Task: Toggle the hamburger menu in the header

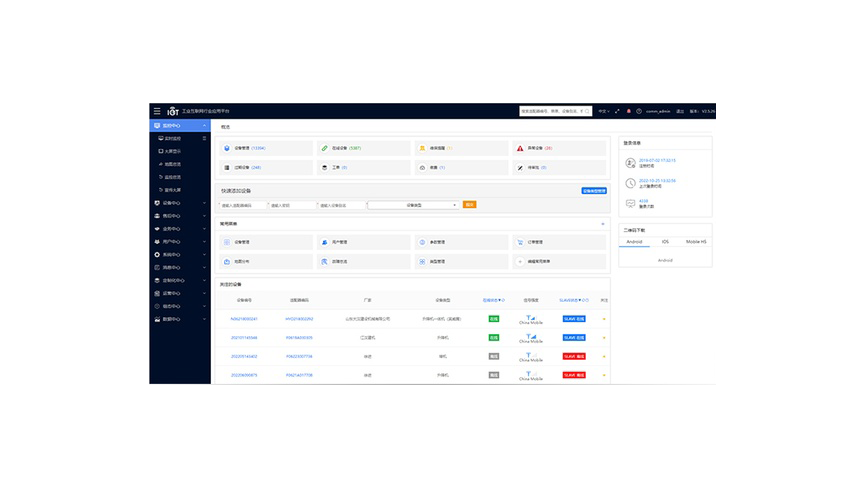Action: click(x=157, y=111)
